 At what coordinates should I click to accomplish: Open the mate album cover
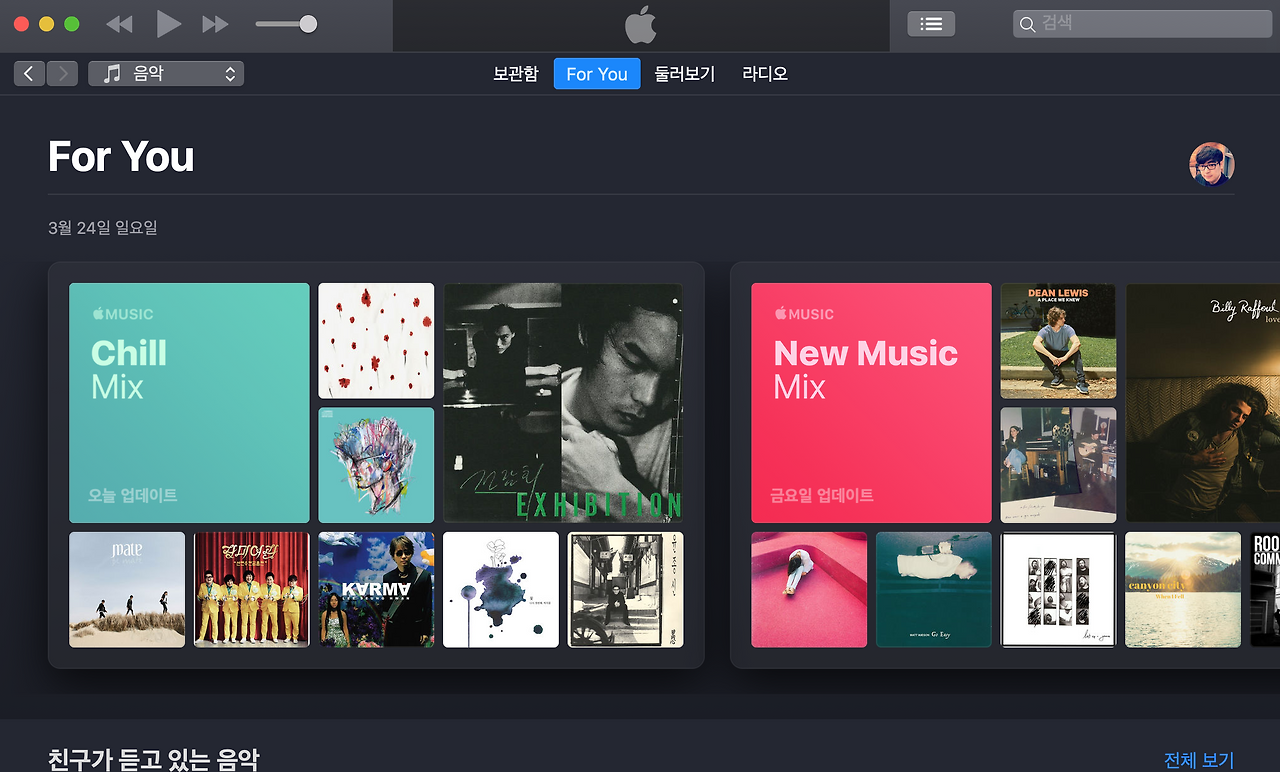click(127, 590)
